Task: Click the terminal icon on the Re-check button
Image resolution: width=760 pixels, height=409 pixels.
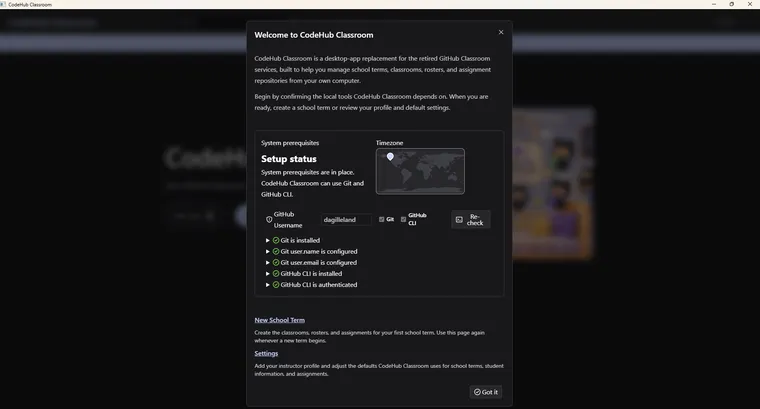Action: point(459,220)
